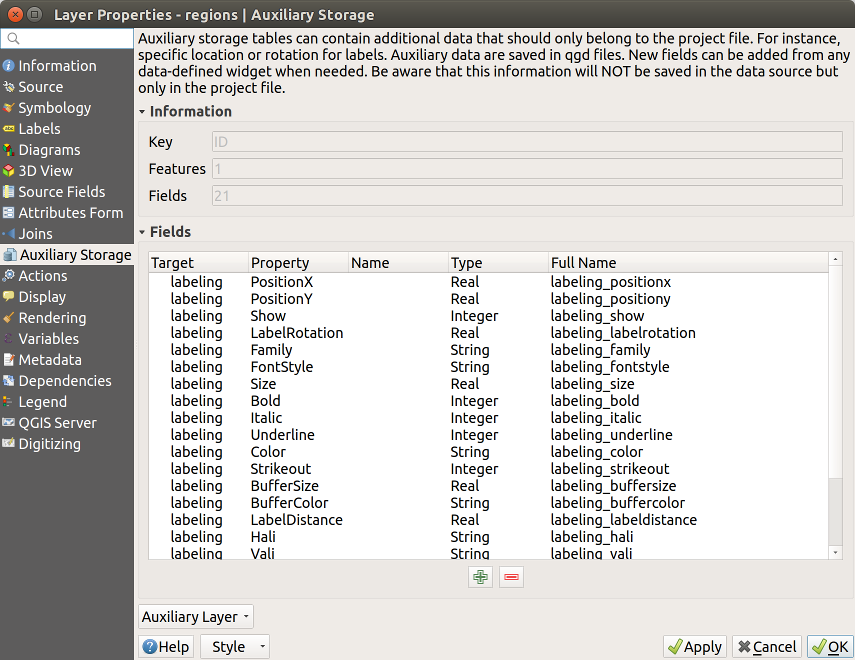This screenshot has width=855, height=660.
Task: Open the Rendering panel
Action: tap(51, 317)
